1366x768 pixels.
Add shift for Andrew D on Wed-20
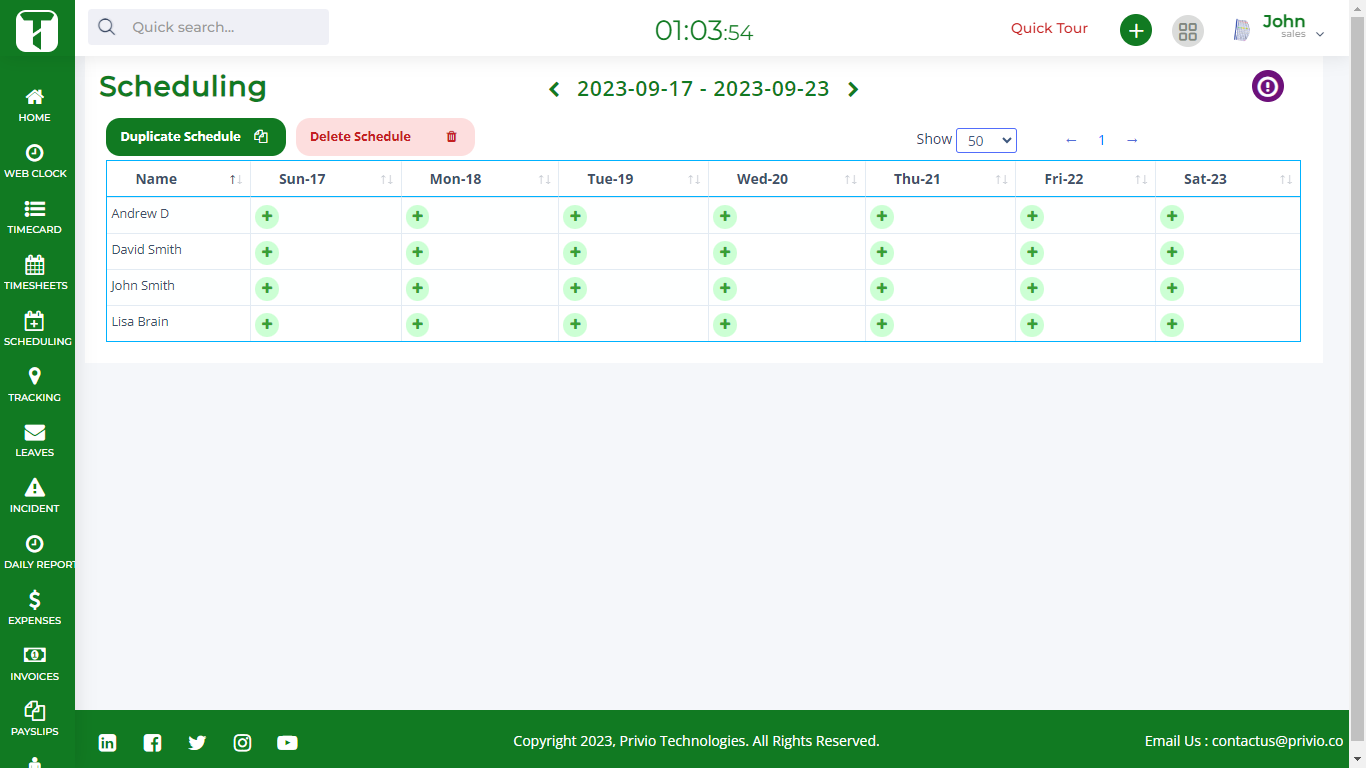coord(725,217)
